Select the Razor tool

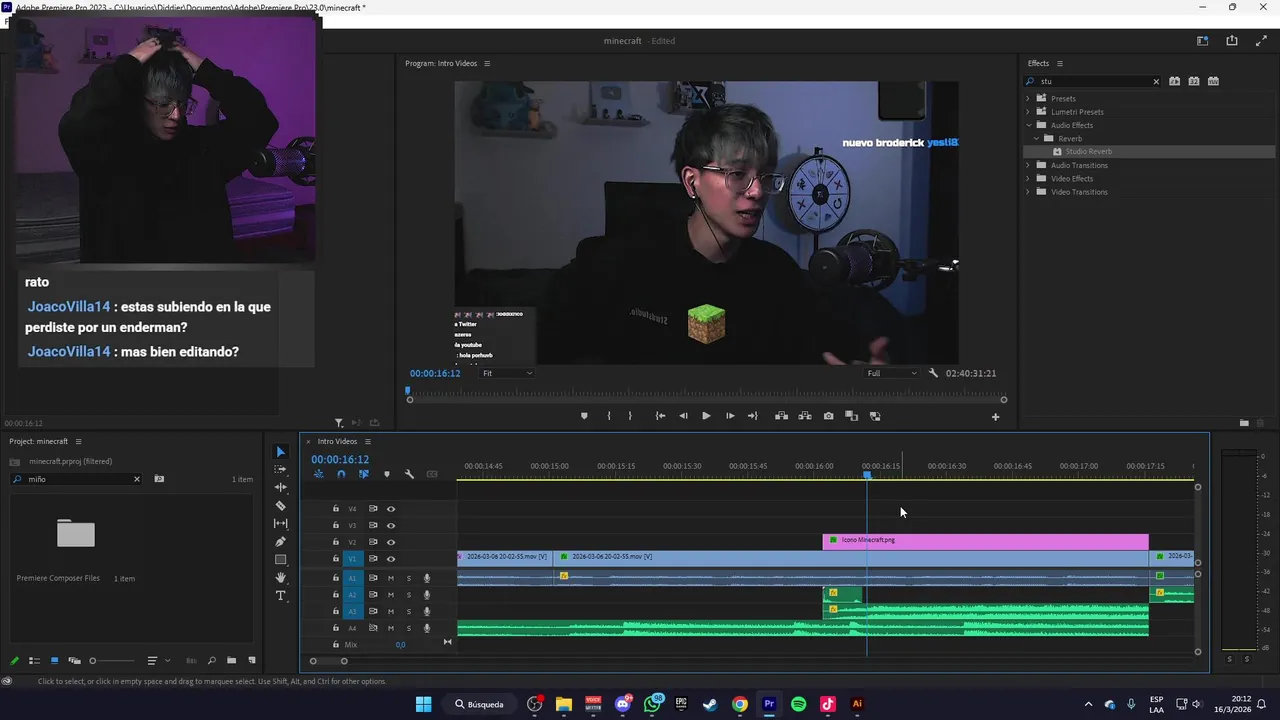tap(280, 506)
